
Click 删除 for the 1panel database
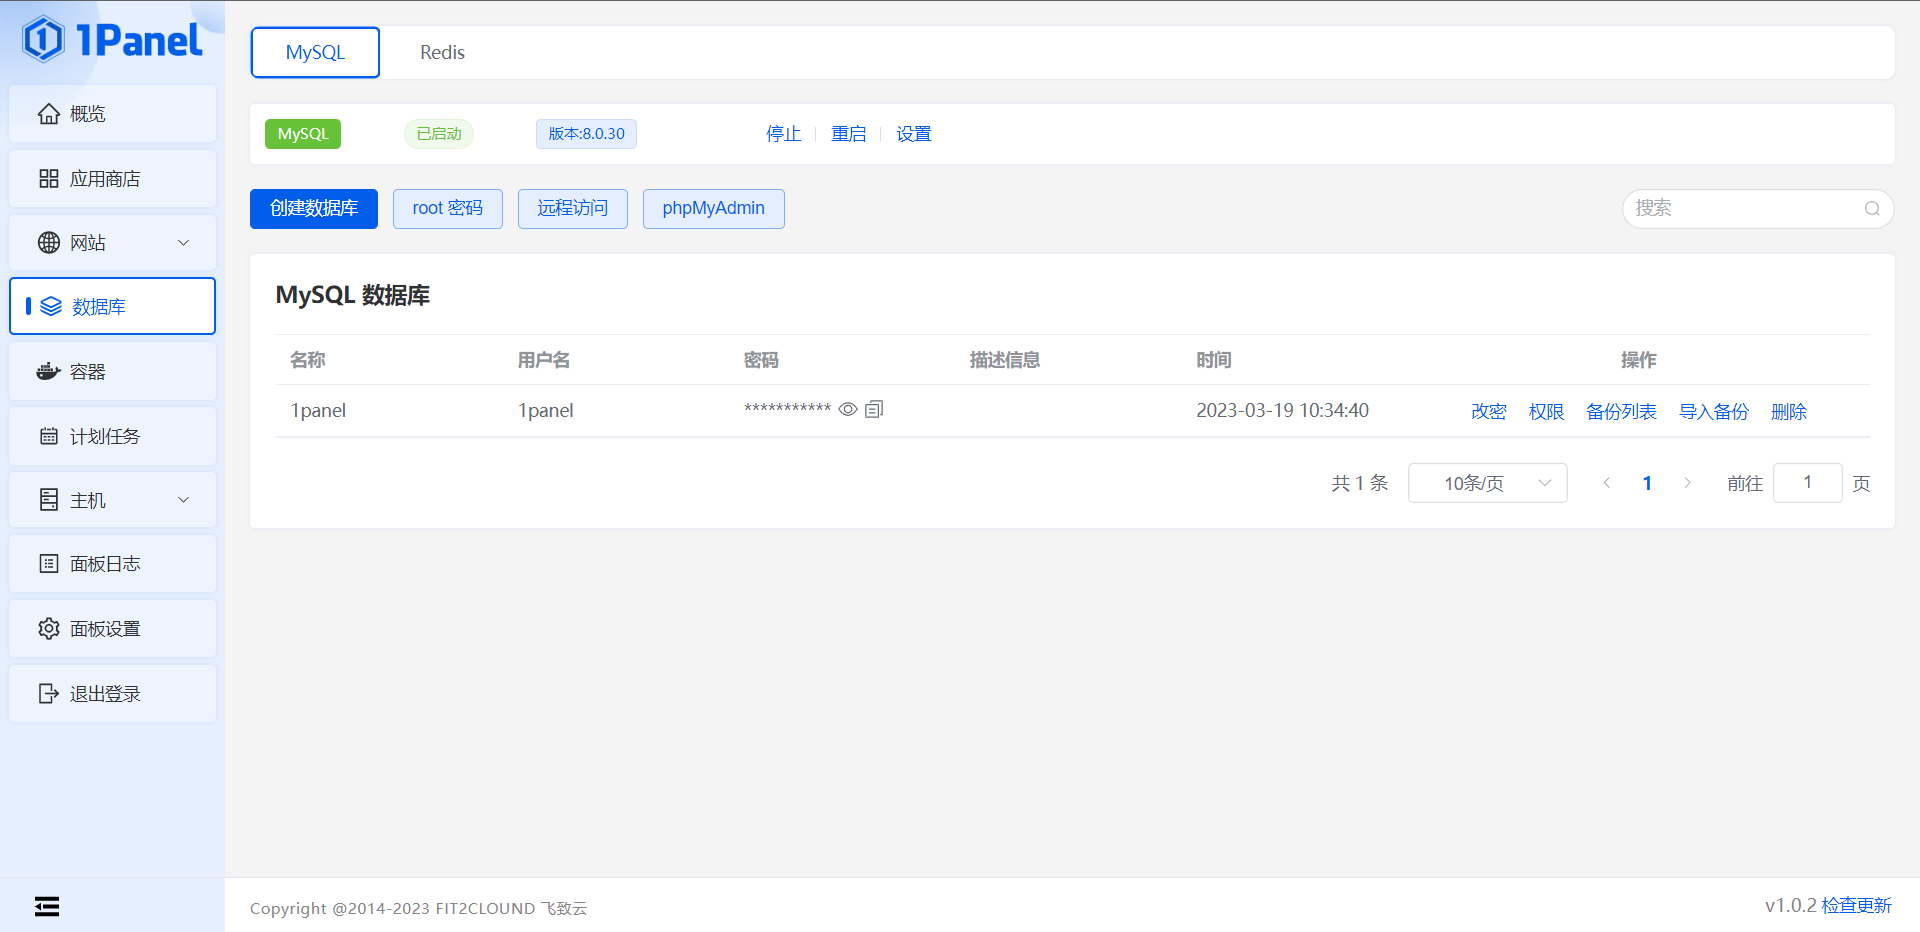pyautogui.click(x=1789, y=412)
